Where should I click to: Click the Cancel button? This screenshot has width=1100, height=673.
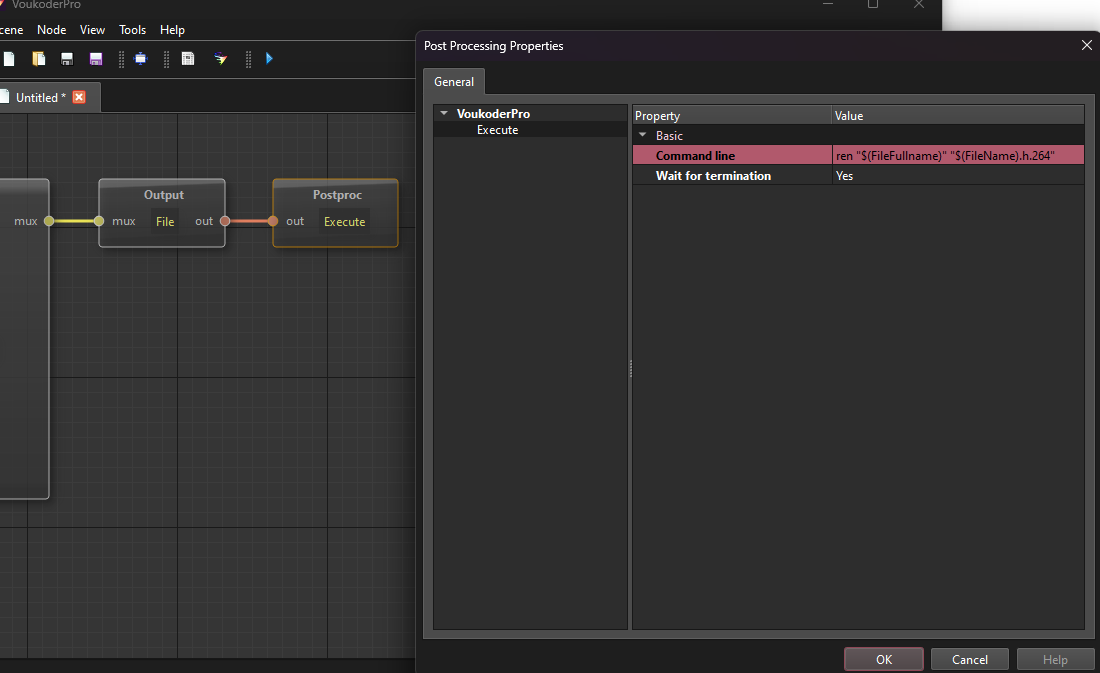pyautogui.click(x=969, y=659)
